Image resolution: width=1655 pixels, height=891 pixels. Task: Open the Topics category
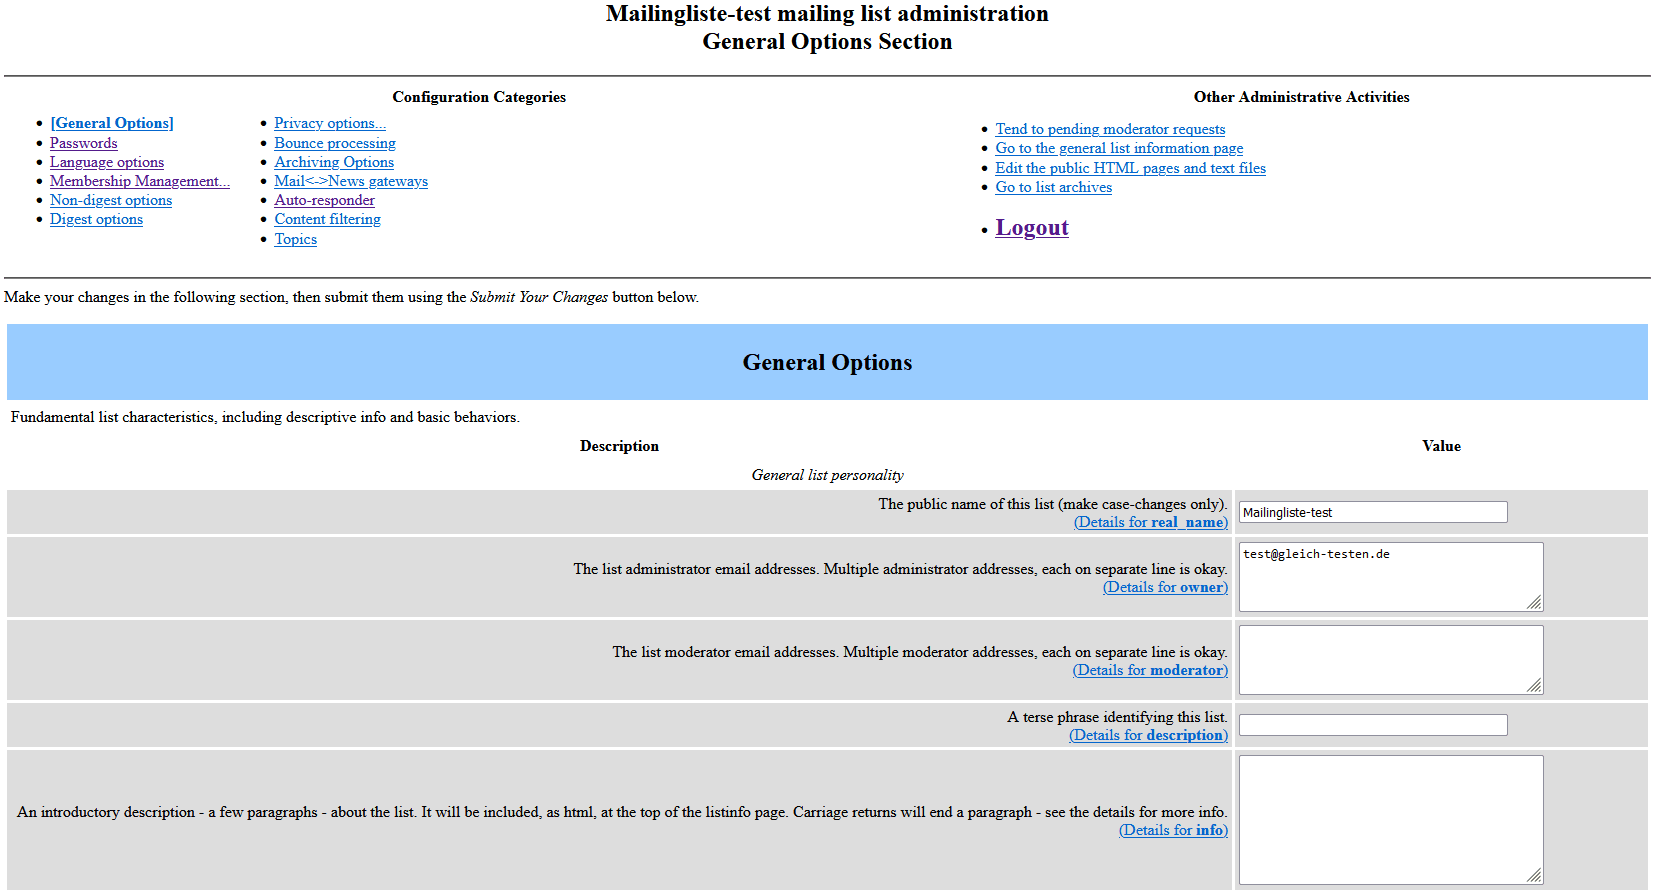pos(295,239)
